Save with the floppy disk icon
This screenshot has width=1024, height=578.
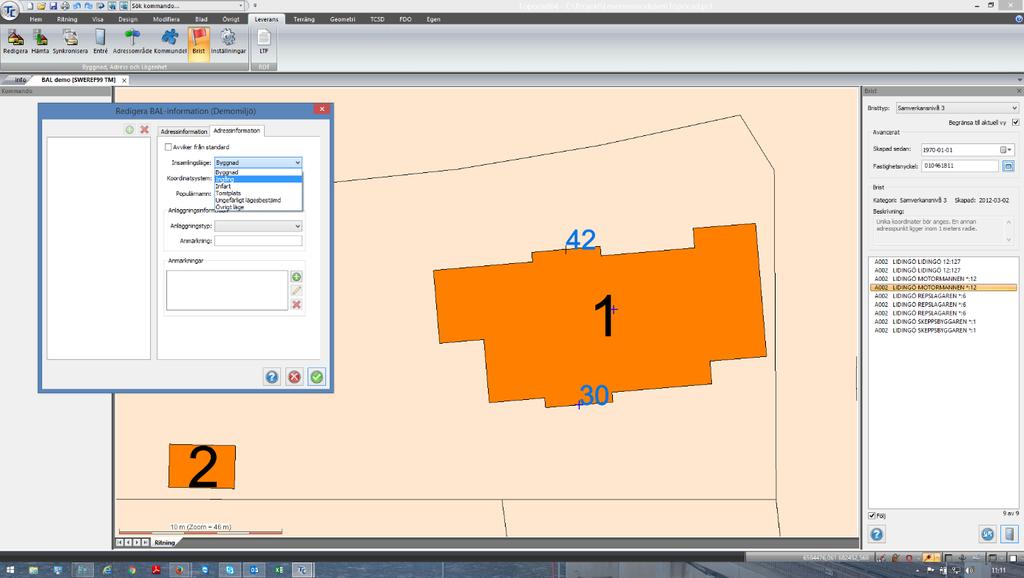(53, 5)
